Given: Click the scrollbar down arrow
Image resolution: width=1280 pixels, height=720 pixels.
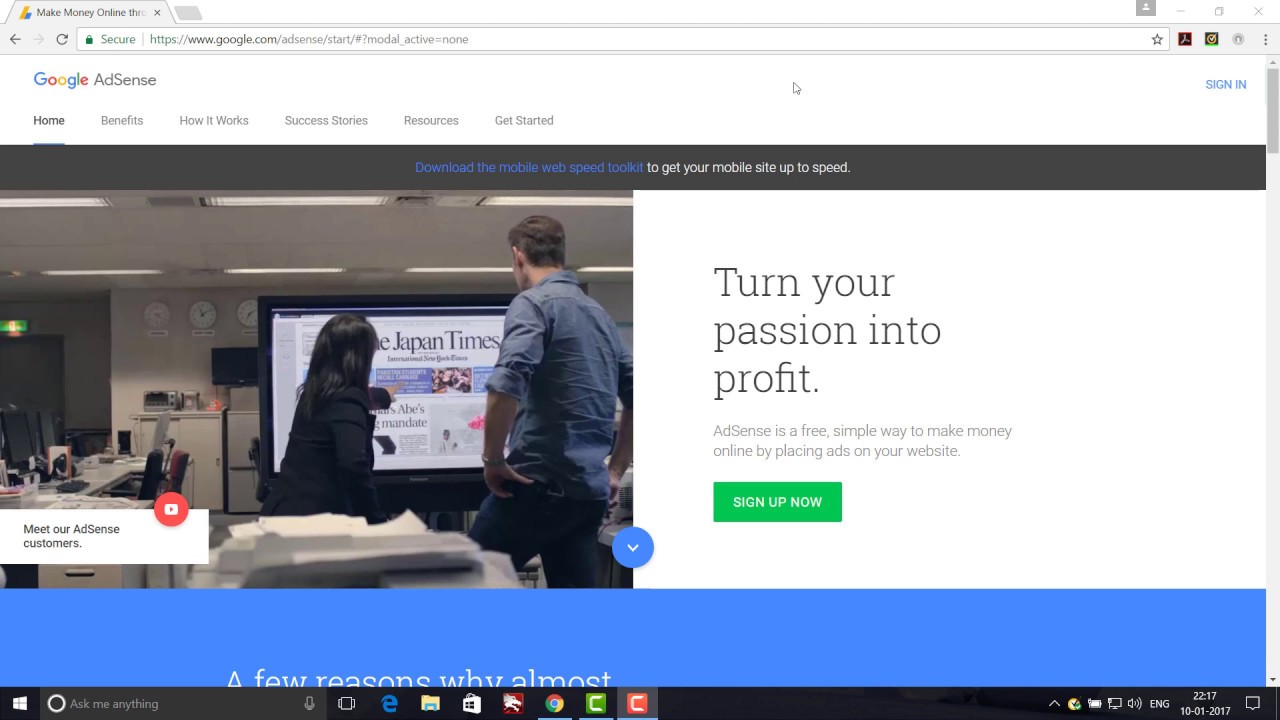Looking at the screenshot, I should [1273, 680].
